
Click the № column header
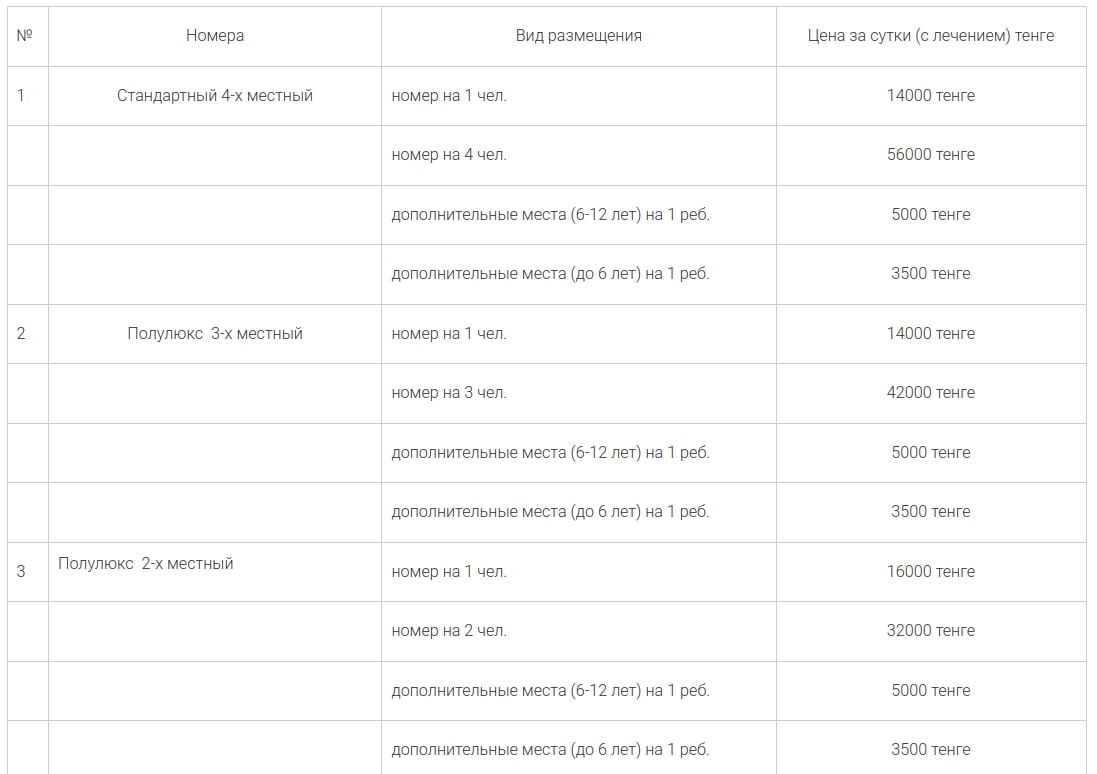point(28,36)
